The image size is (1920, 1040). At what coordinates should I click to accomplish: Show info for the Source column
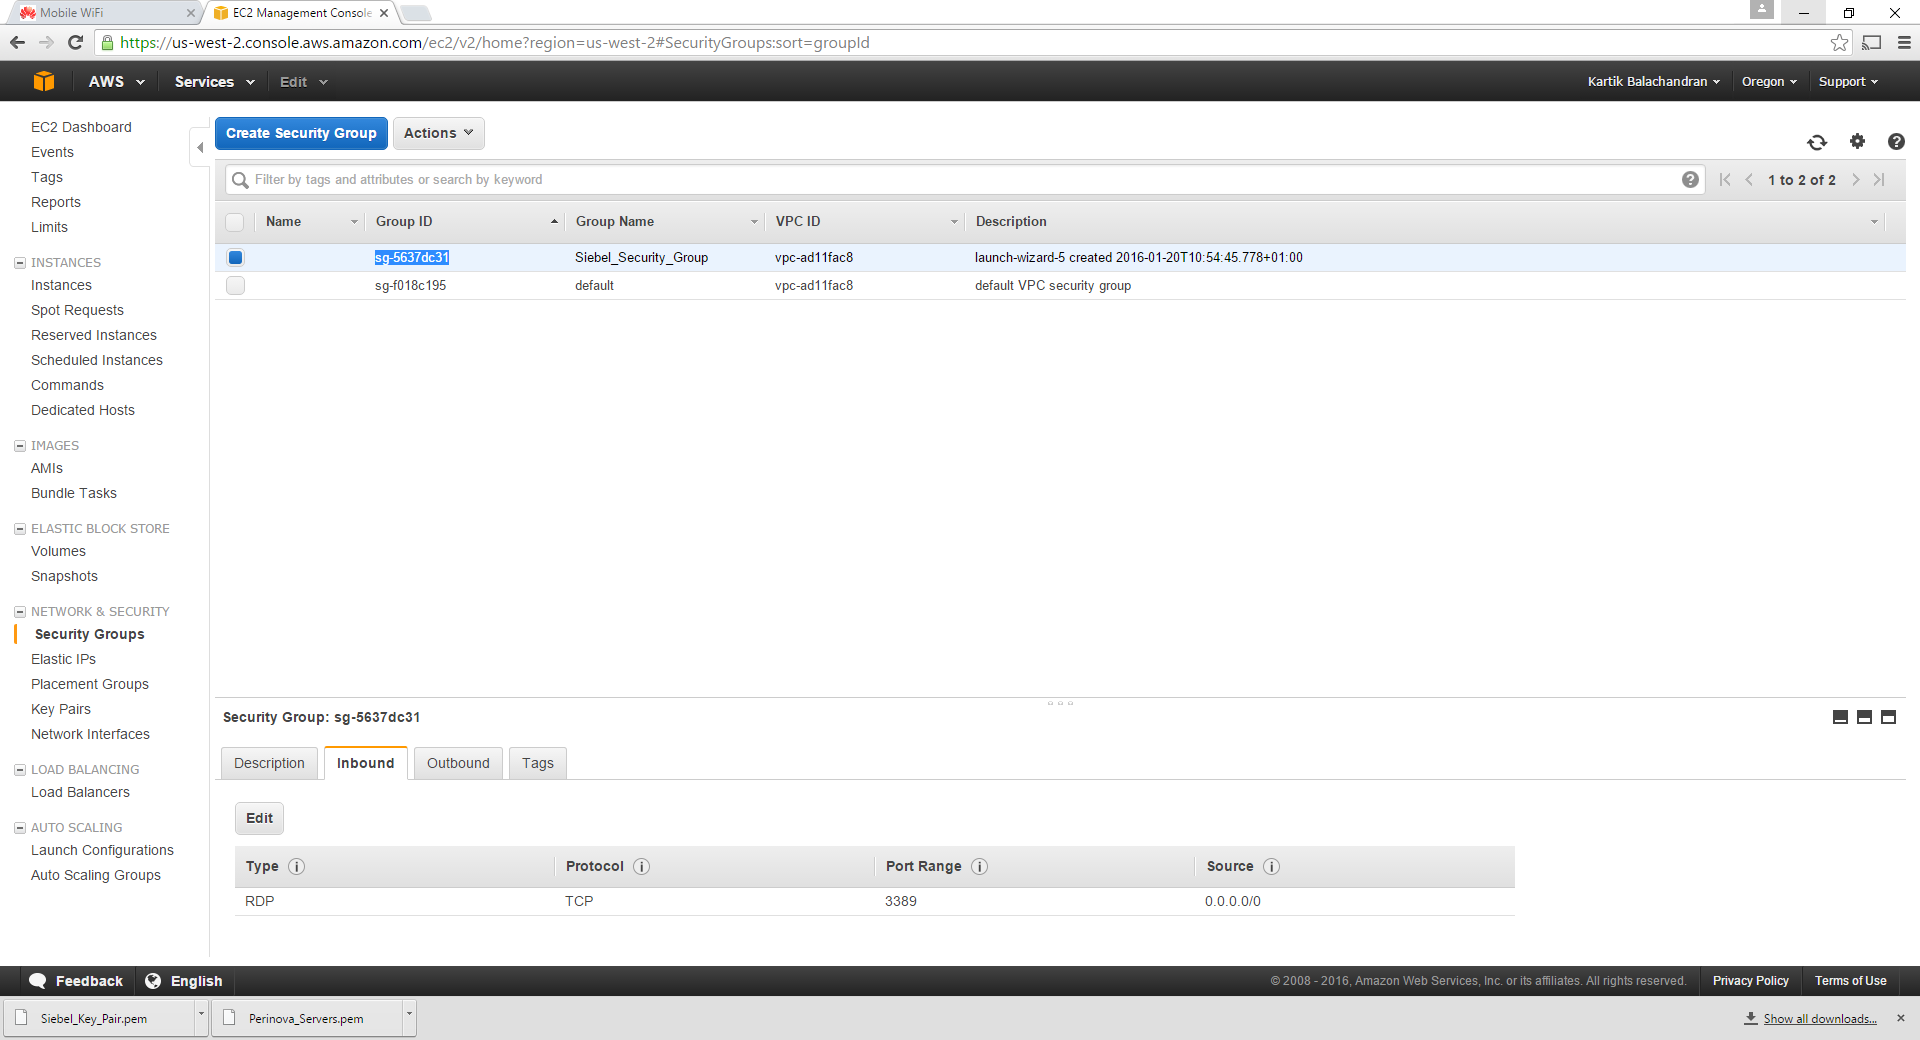(x=1271, y=867)
